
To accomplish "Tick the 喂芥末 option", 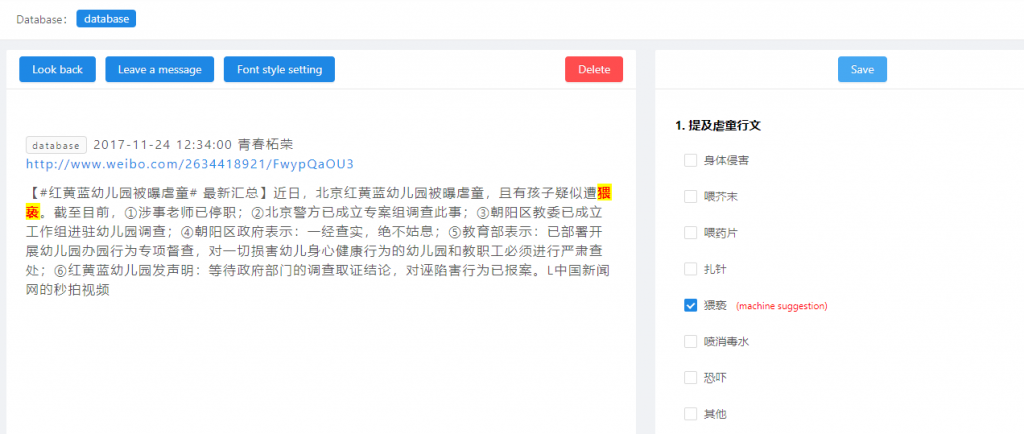I will (690, 196).
